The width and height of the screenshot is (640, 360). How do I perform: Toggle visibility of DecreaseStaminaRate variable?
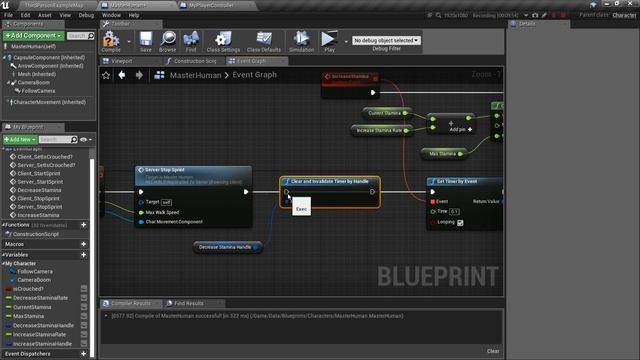click(84, 298)
